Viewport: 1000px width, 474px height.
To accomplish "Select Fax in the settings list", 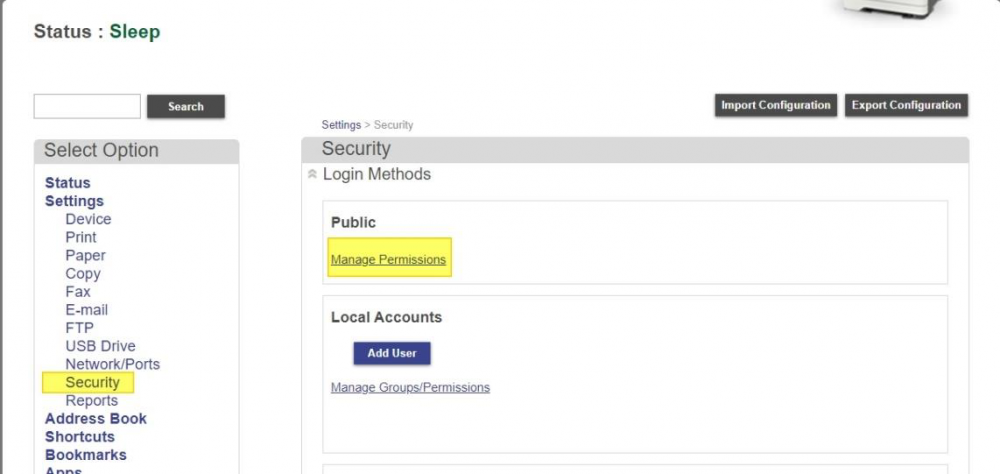I will tap(77, 292).
